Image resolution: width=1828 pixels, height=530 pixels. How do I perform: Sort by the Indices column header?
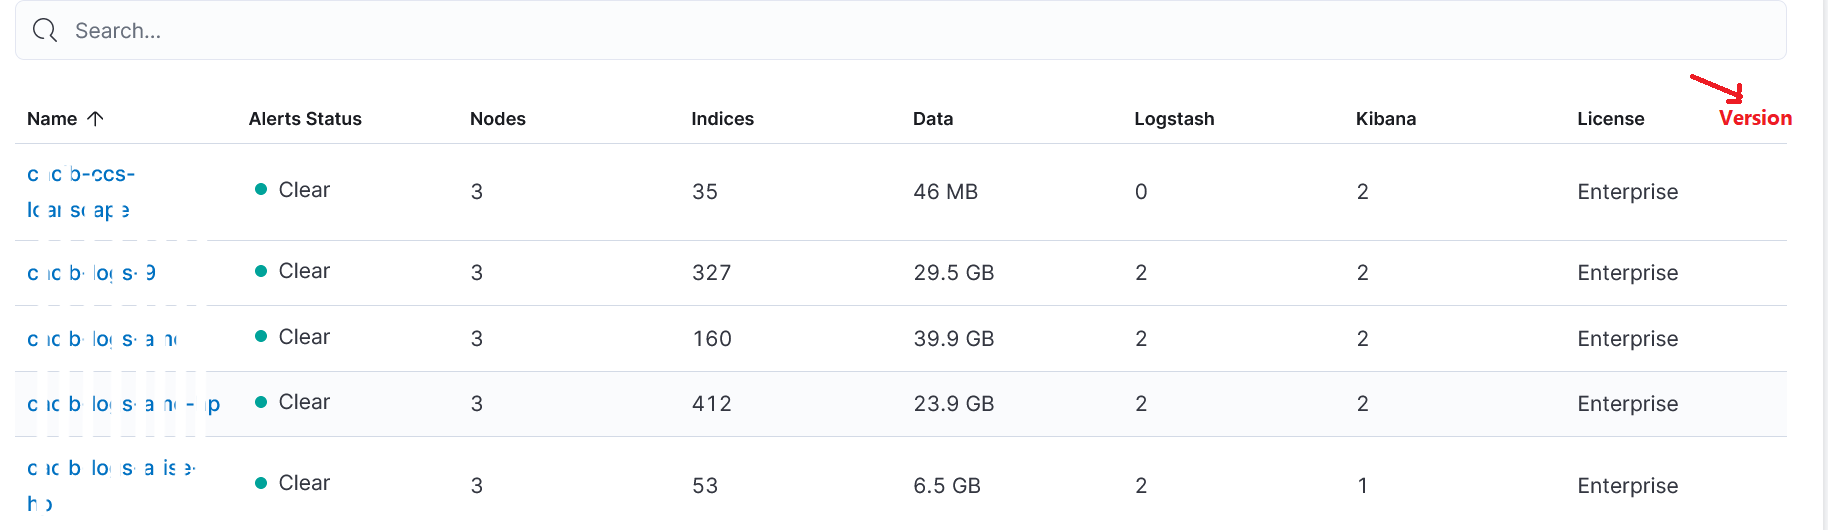tap(723, 119)
